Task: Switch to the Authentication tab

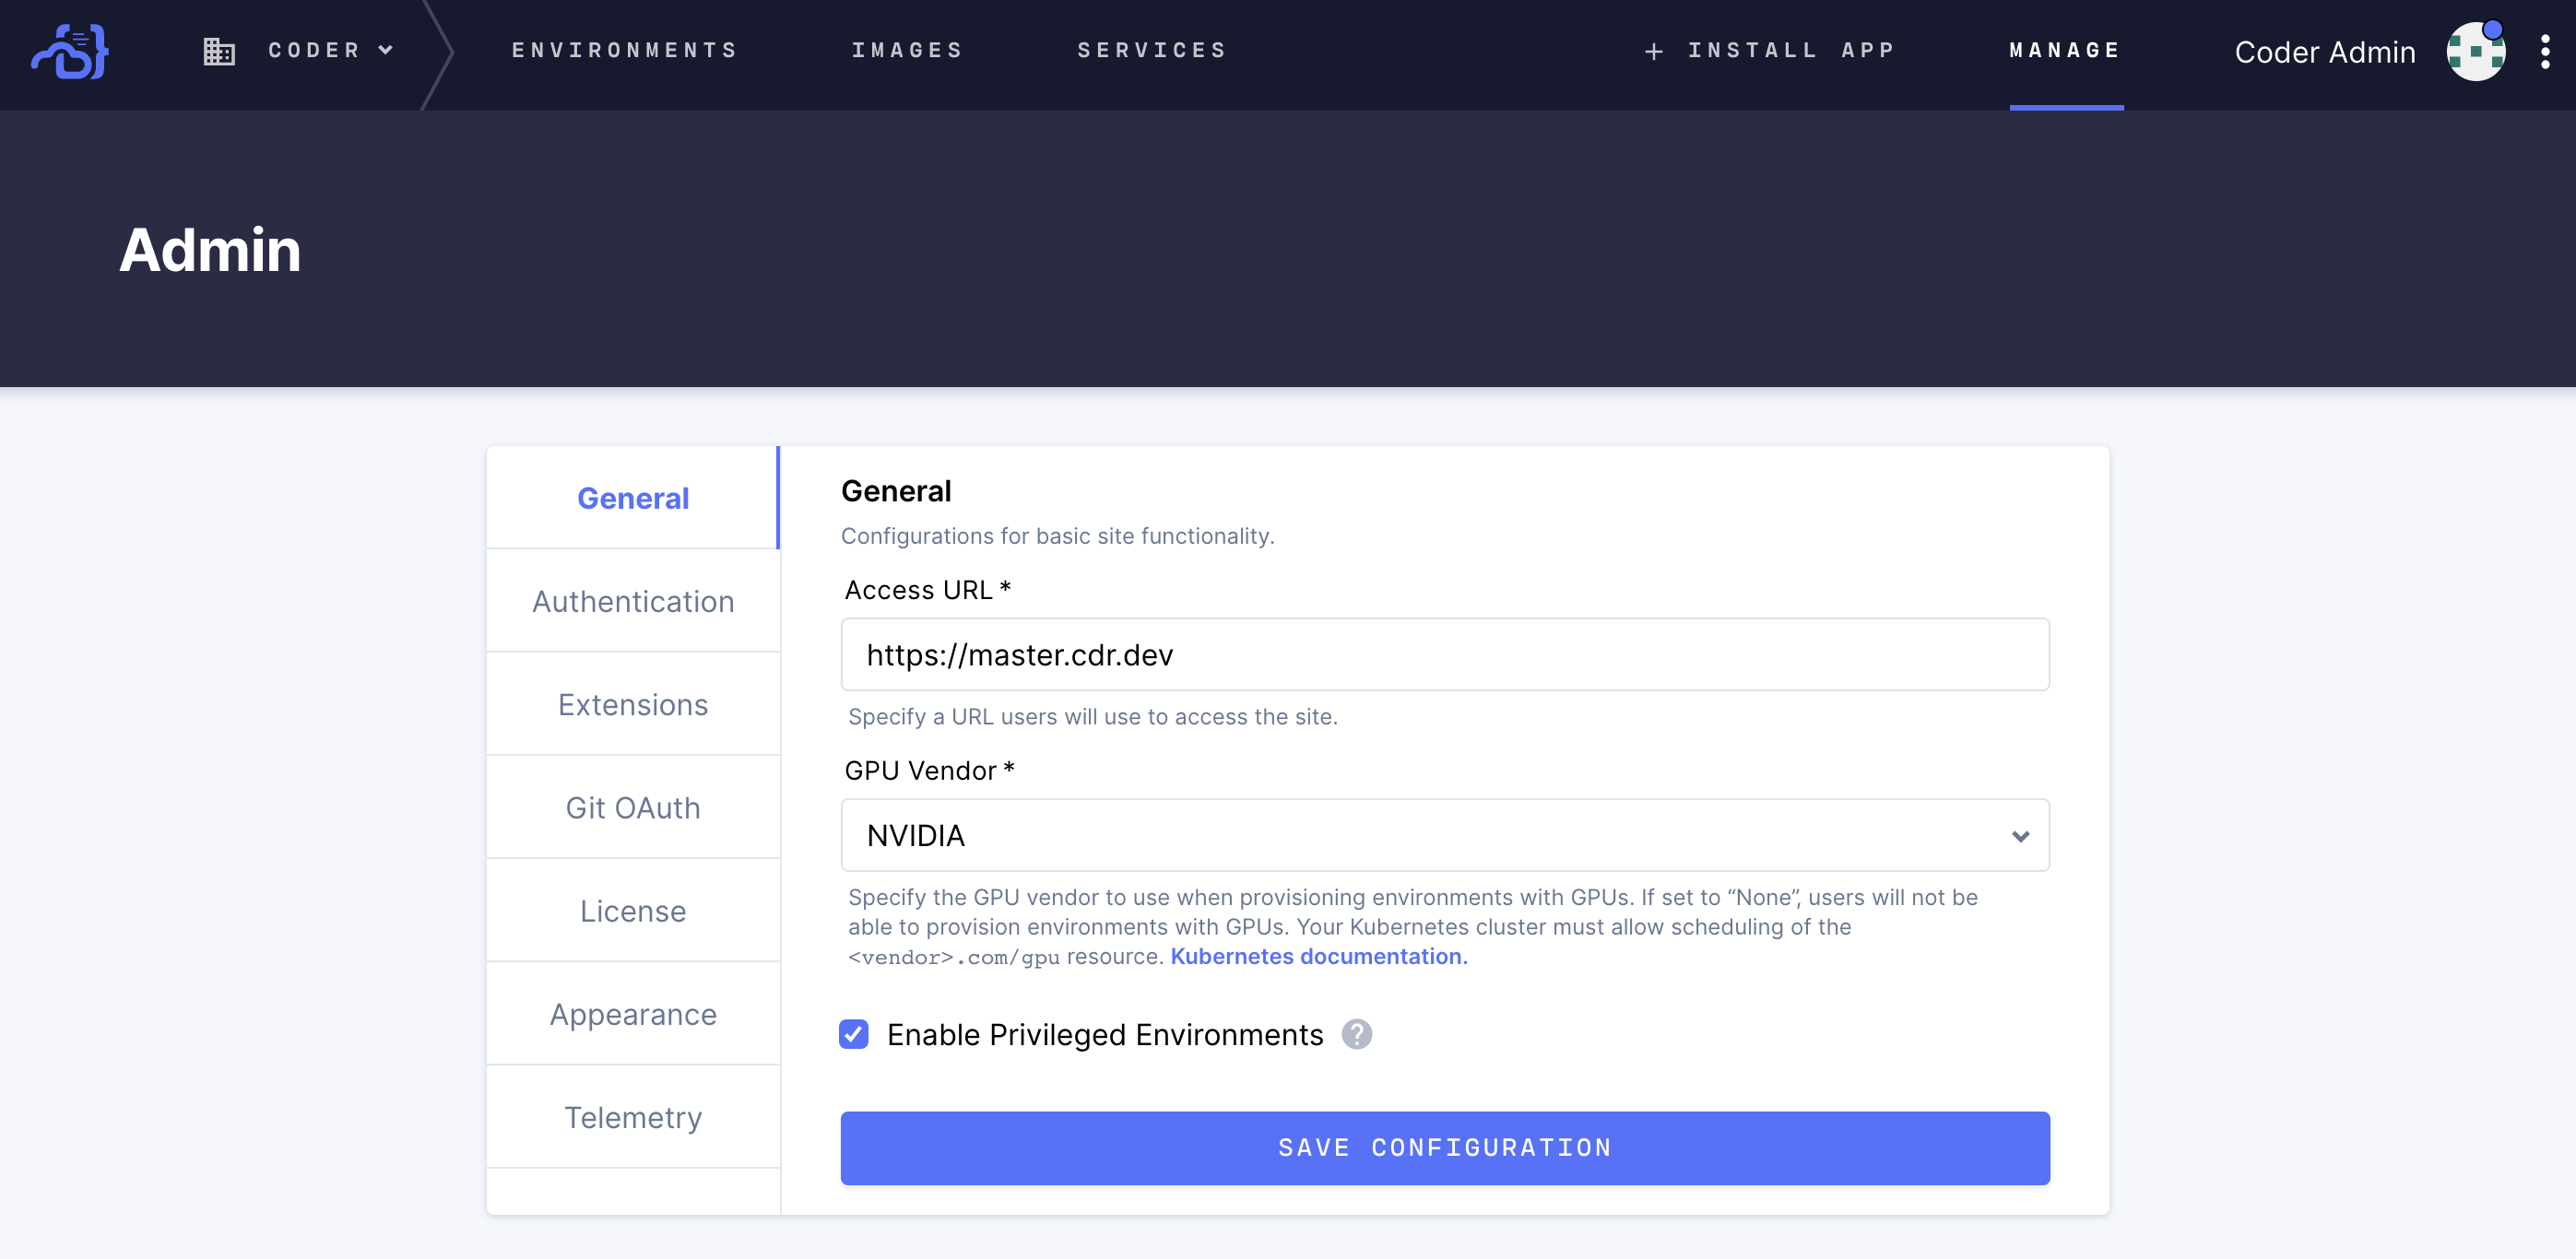Action: point(633,602)
